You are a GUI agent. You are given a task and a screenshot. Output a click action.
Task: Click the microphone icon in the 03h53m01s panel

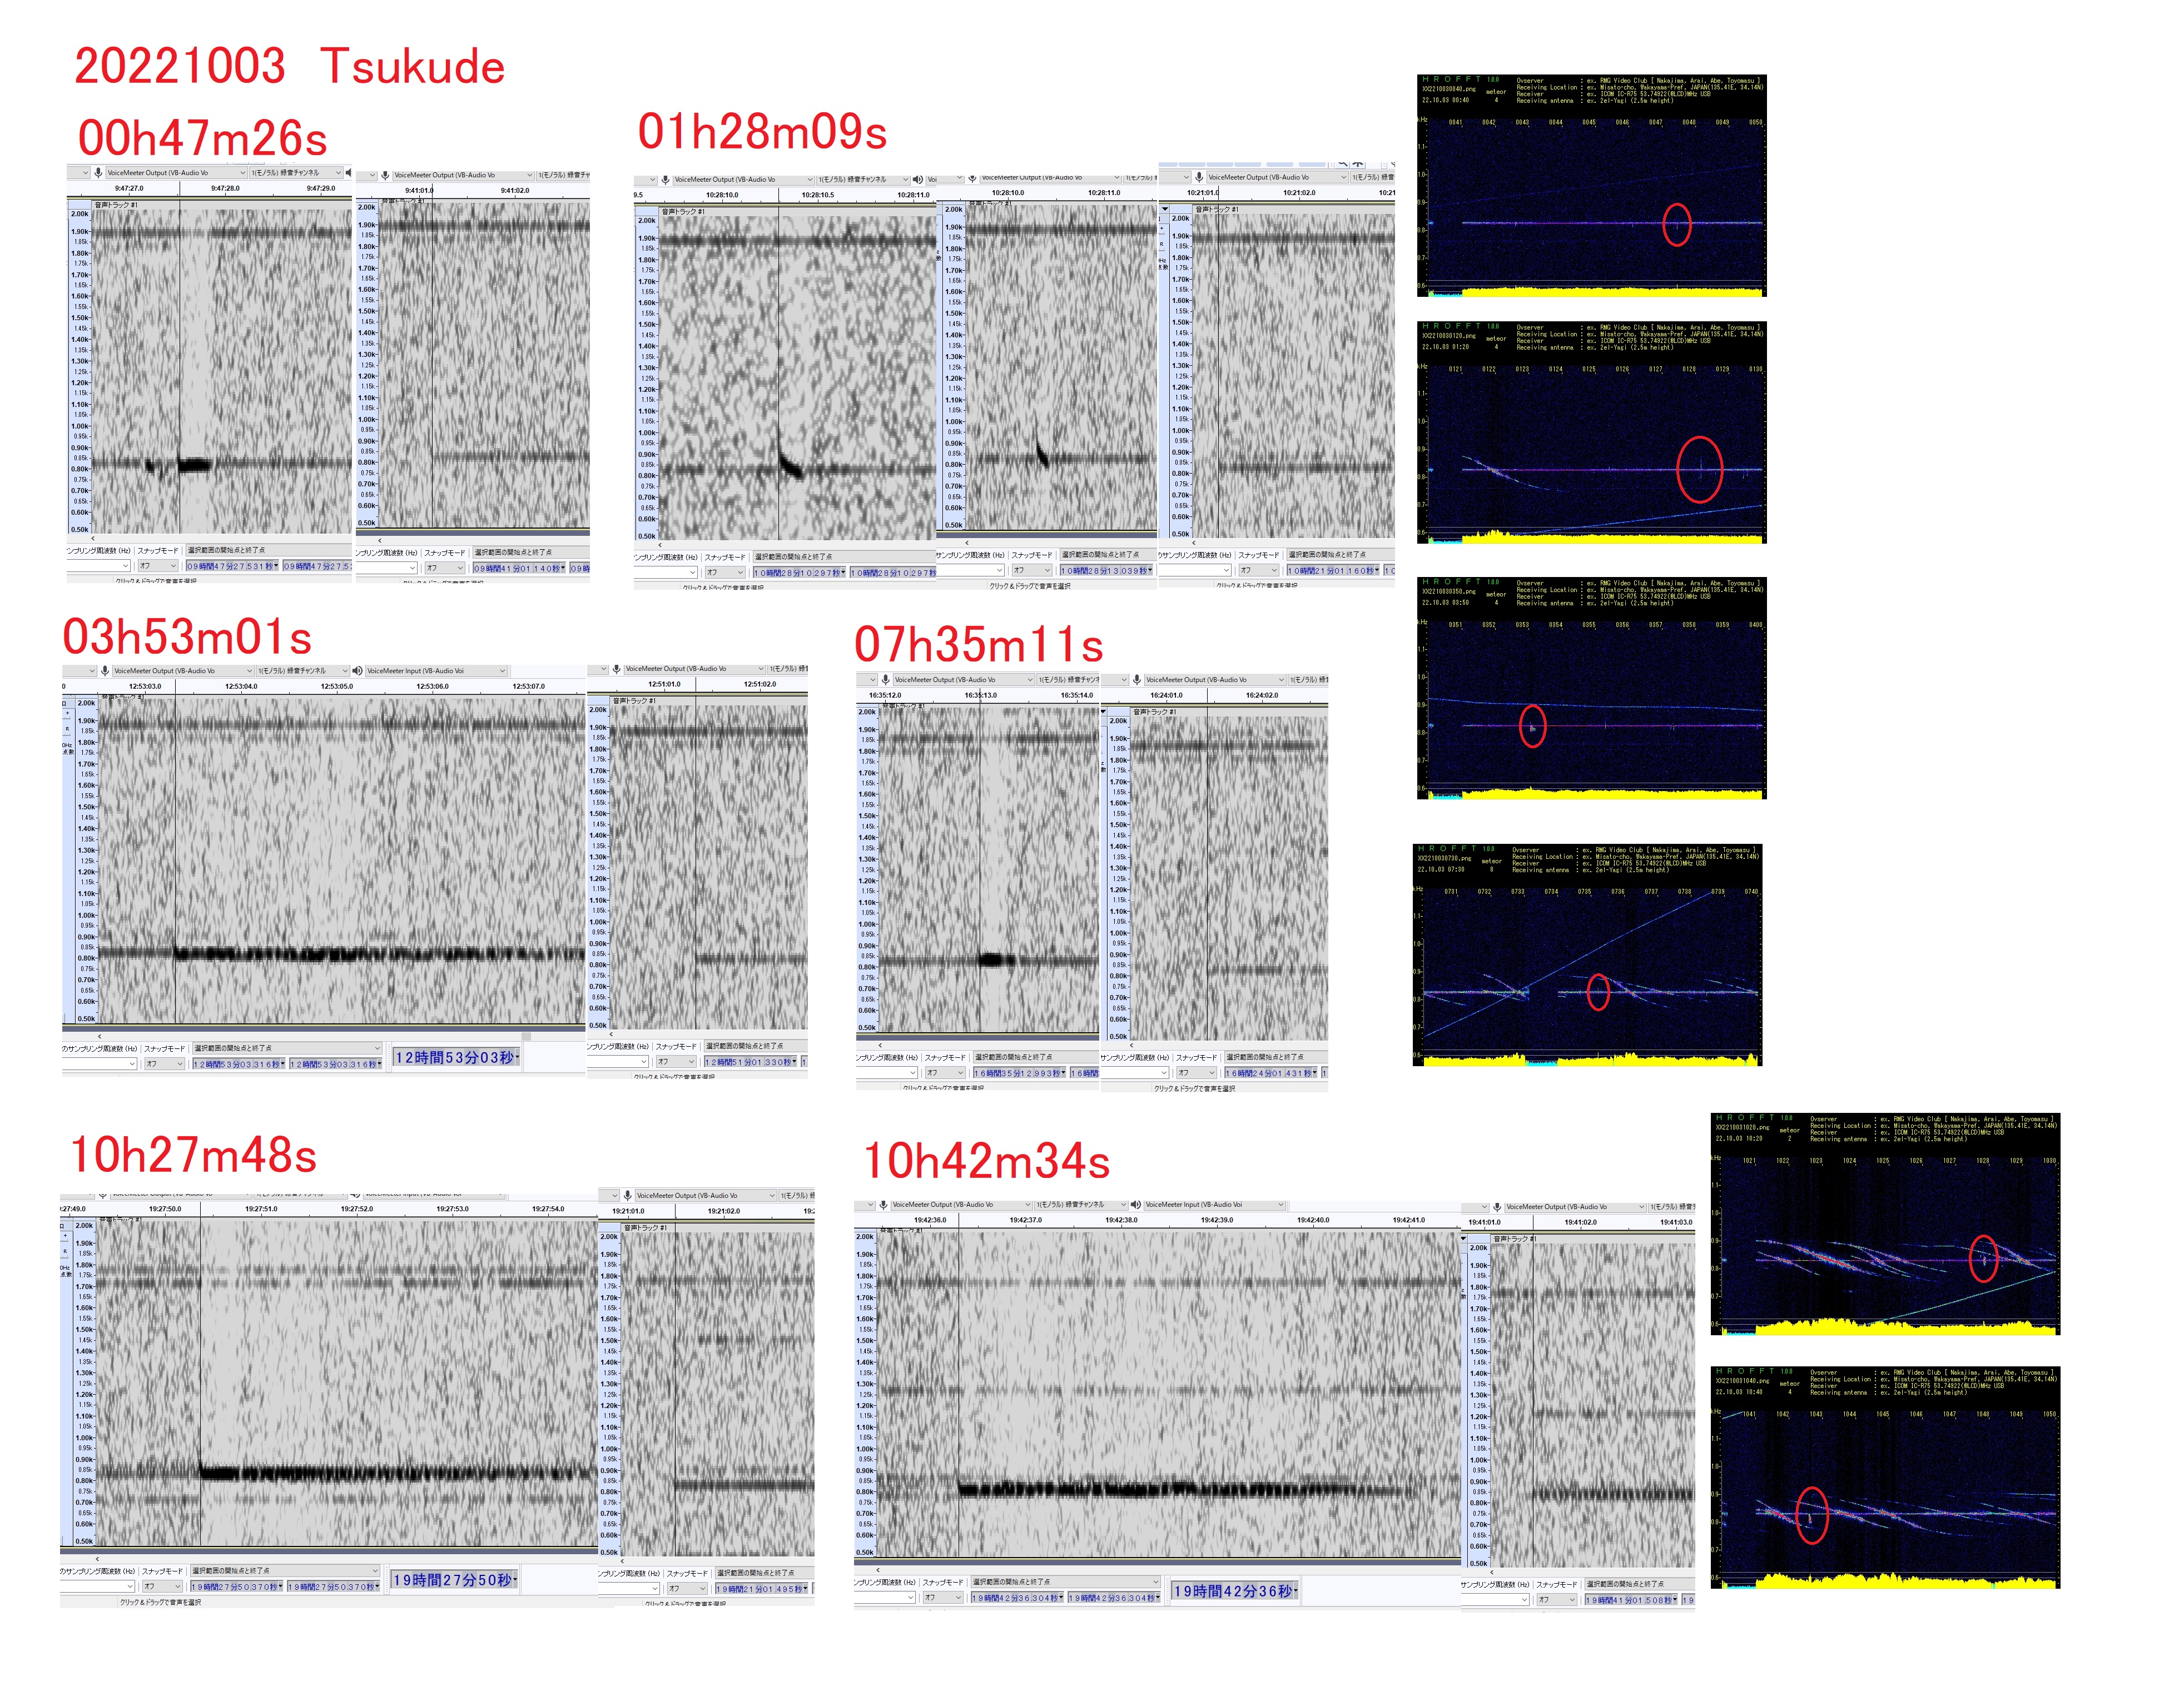point(105,671)
